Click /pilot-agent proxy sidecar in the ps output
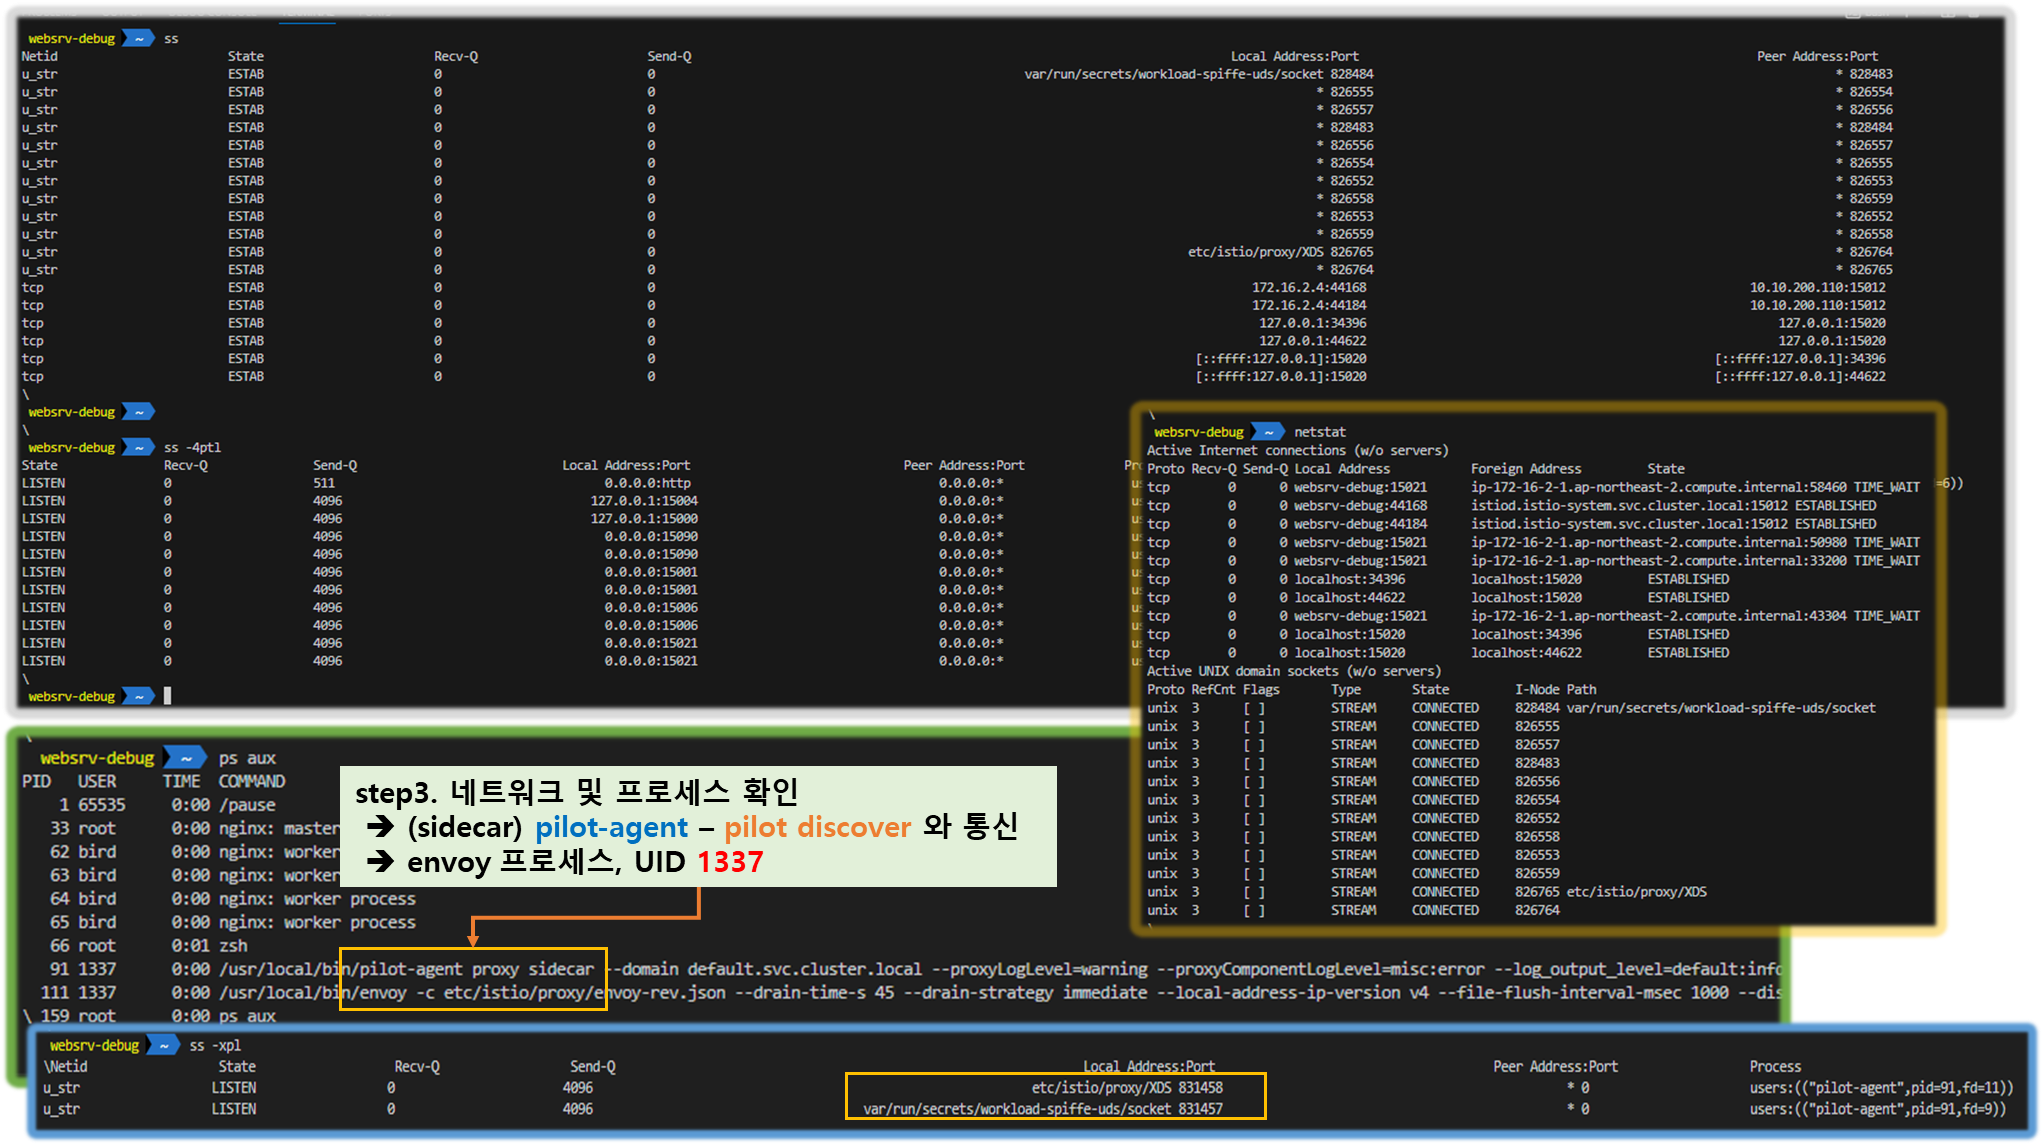The height and width of the screenshot is (1145, 2043). click(x=470, y=969)
